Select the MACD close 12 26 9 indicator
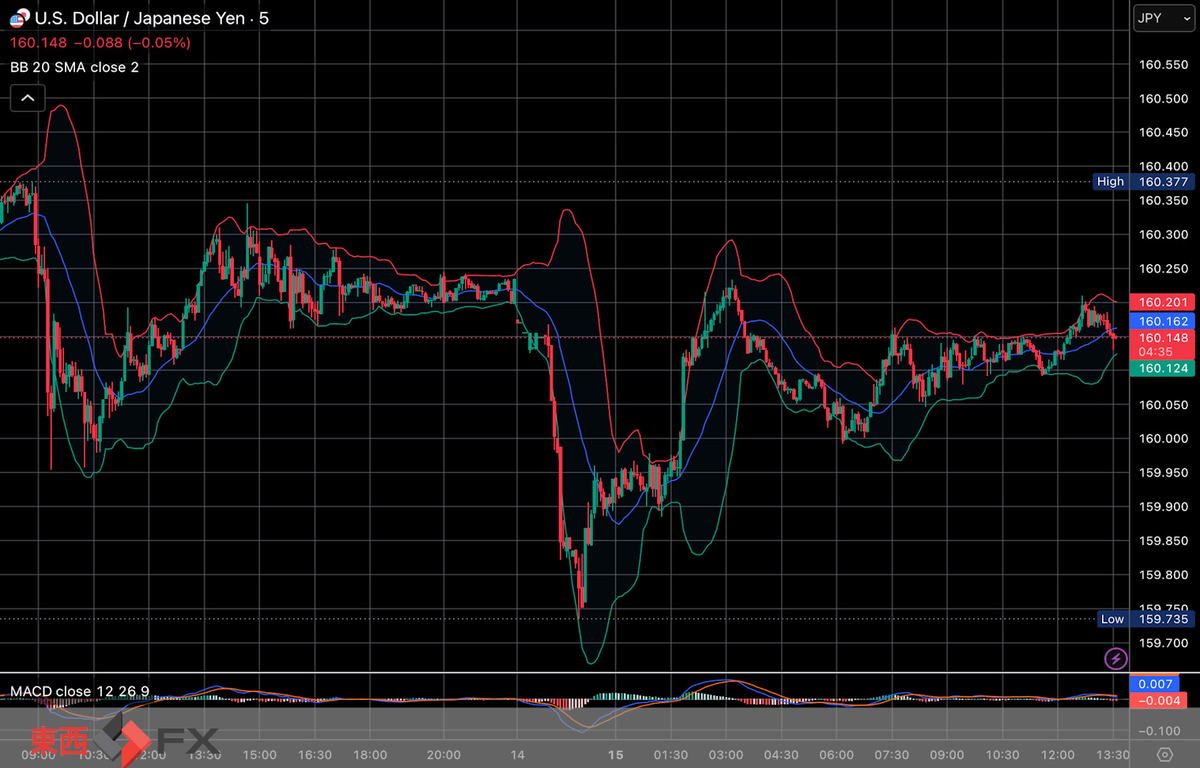 [x=80, y=692]
